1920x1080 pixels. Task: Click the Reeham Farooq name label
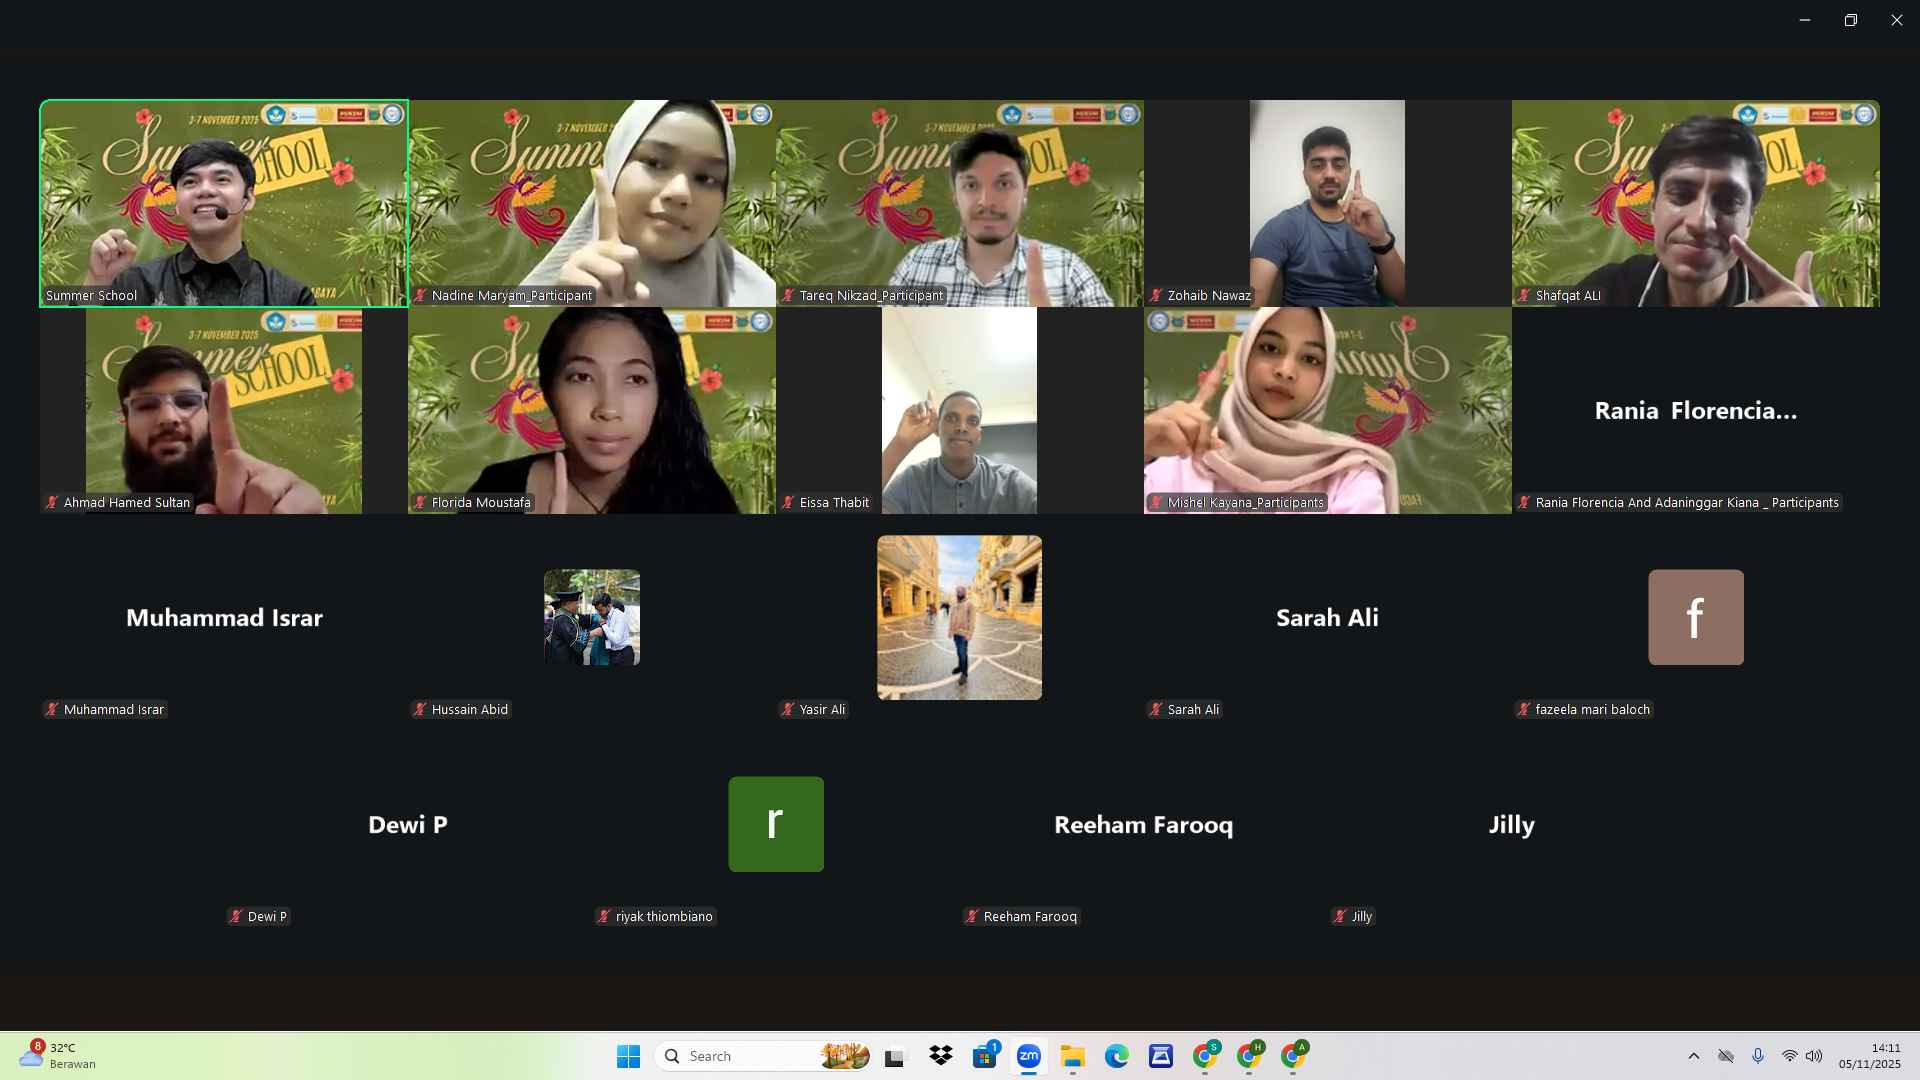[x=1029, y=916]
